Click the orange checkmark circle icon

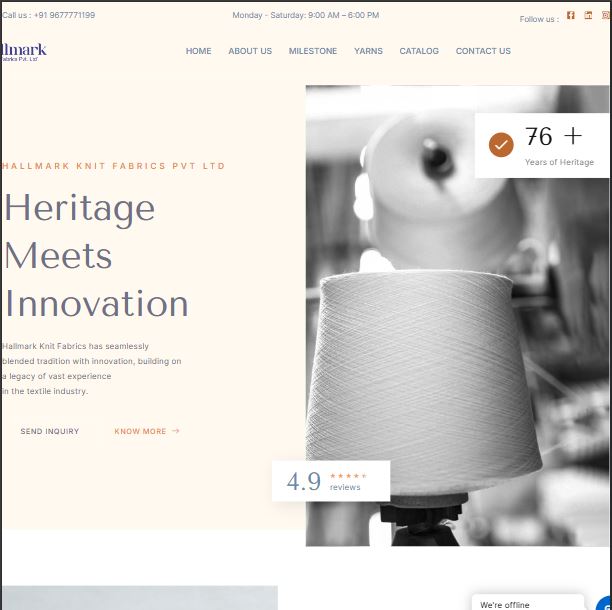coord(501,145)
